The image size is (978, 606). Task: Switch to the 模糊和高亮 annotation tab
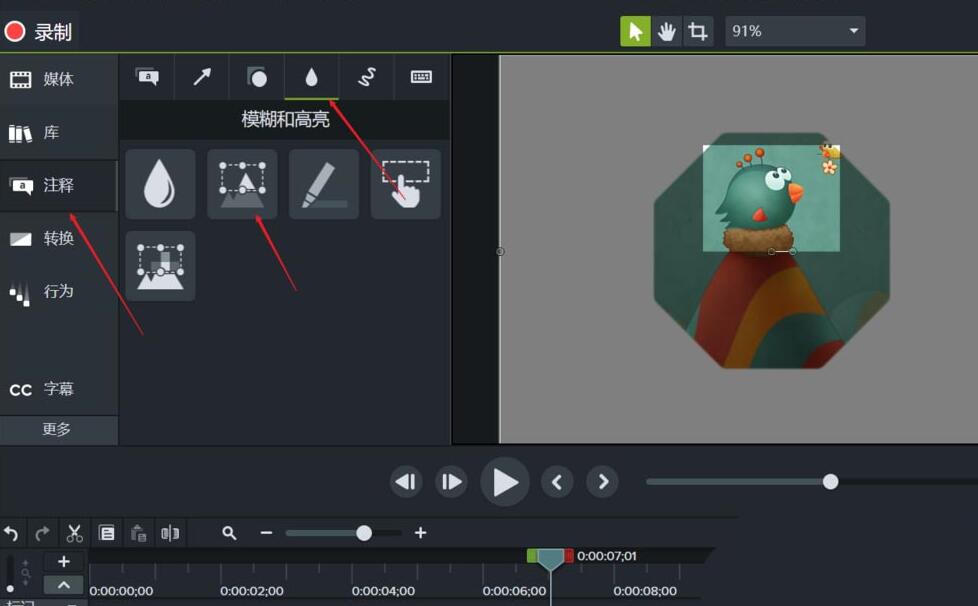[x=312, y=77]
